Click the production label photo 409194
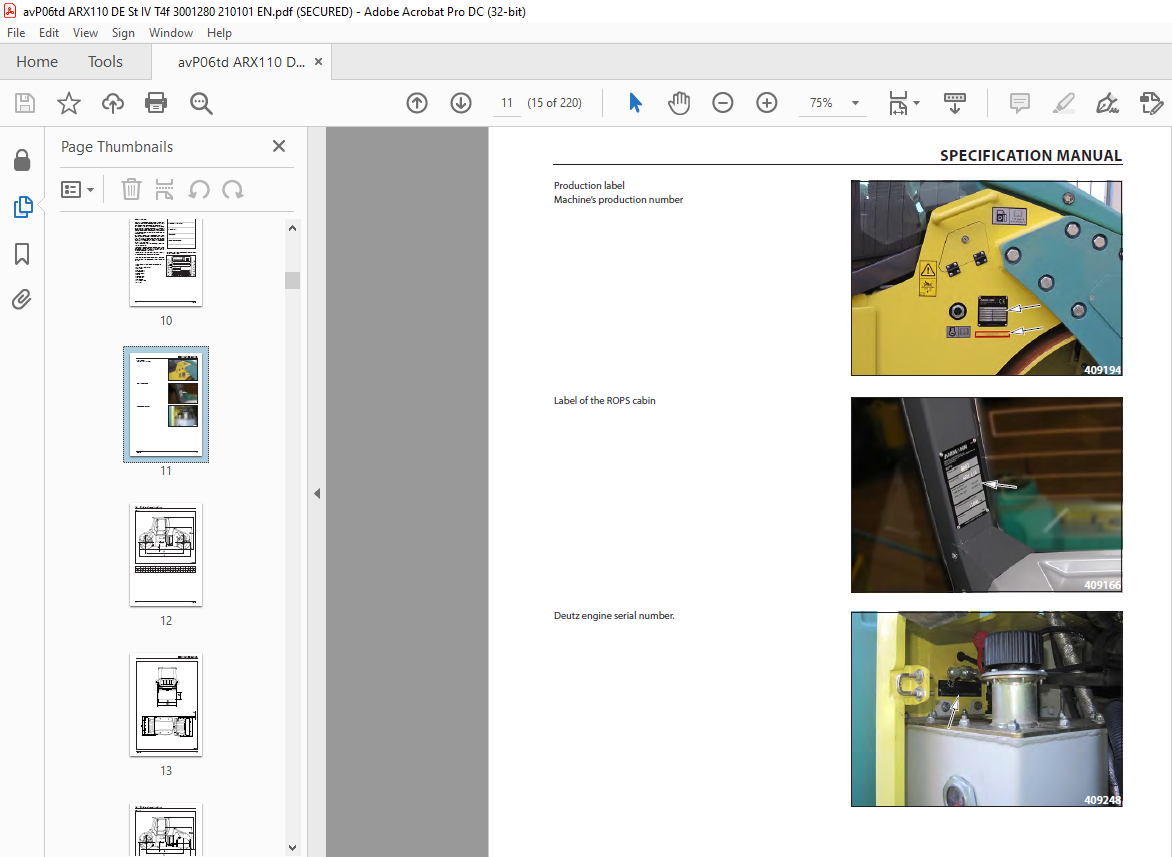The image size is (1172, 857). [x=987, y=278]
